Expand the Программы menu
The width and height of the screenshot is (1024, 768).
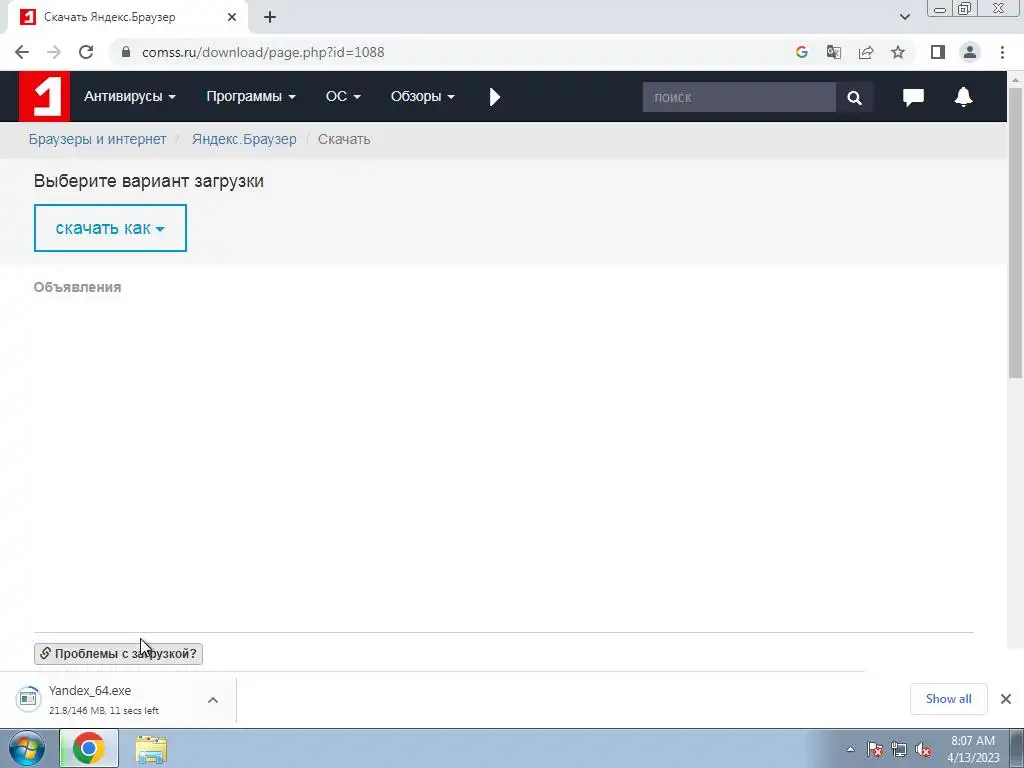(x=251, y=97)
